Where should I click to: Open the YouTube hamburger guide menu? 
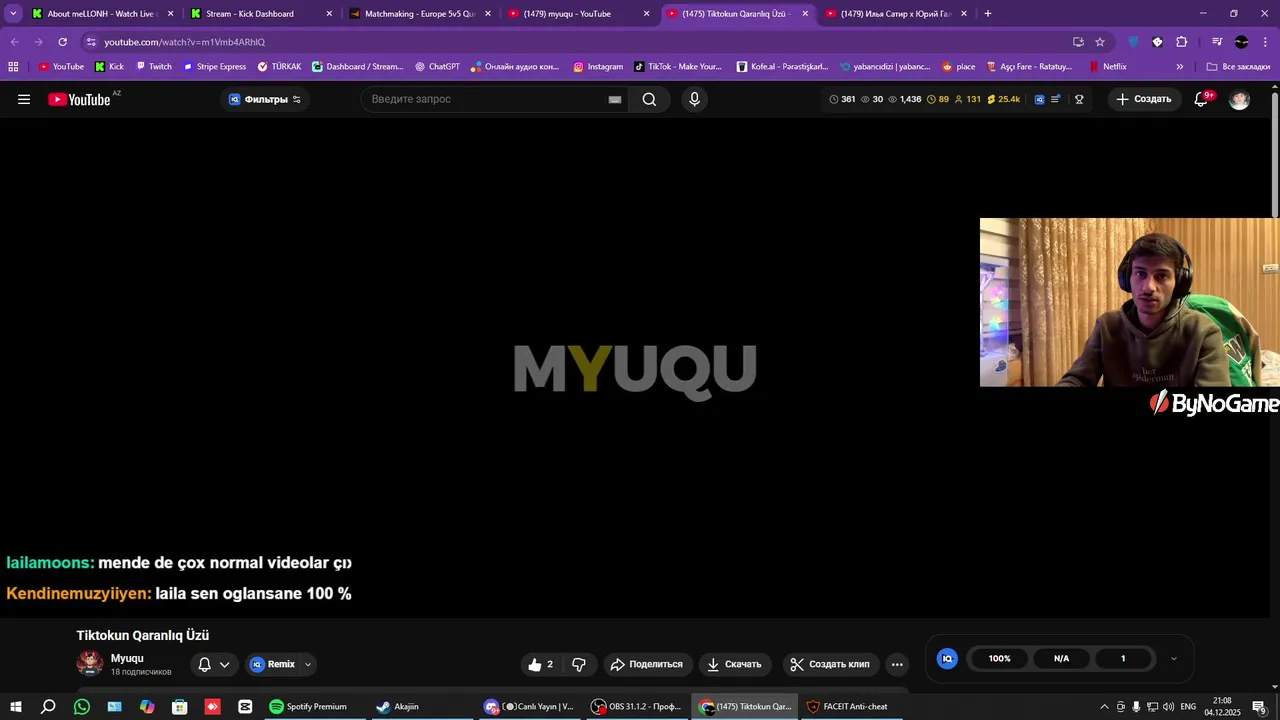[24, 99]
